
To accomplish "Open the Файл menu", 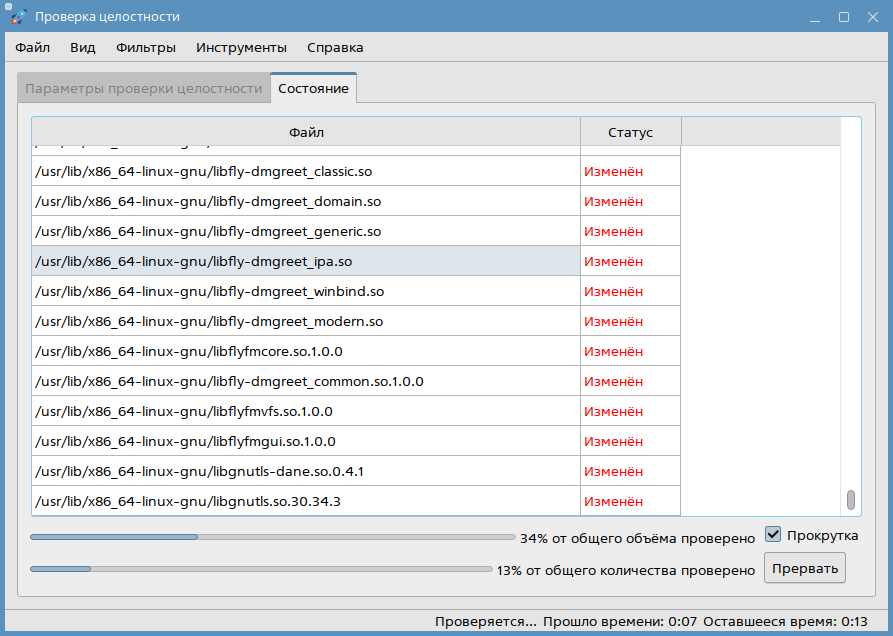I will click(x=32, y=47).
